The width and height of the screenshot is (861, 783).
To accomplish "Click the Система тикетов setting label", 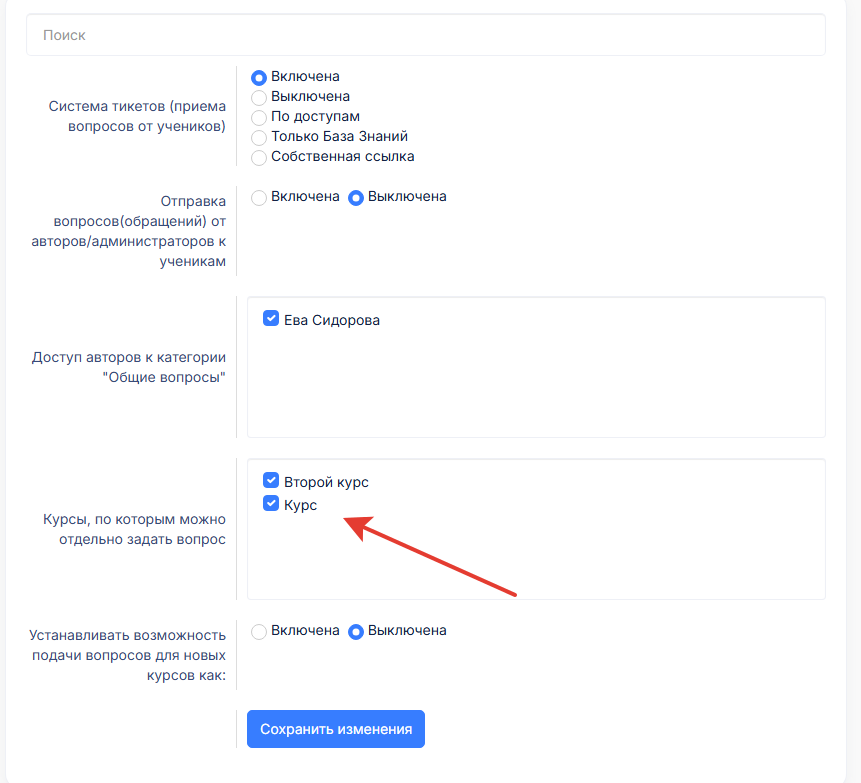I will [x=138, y=116].
